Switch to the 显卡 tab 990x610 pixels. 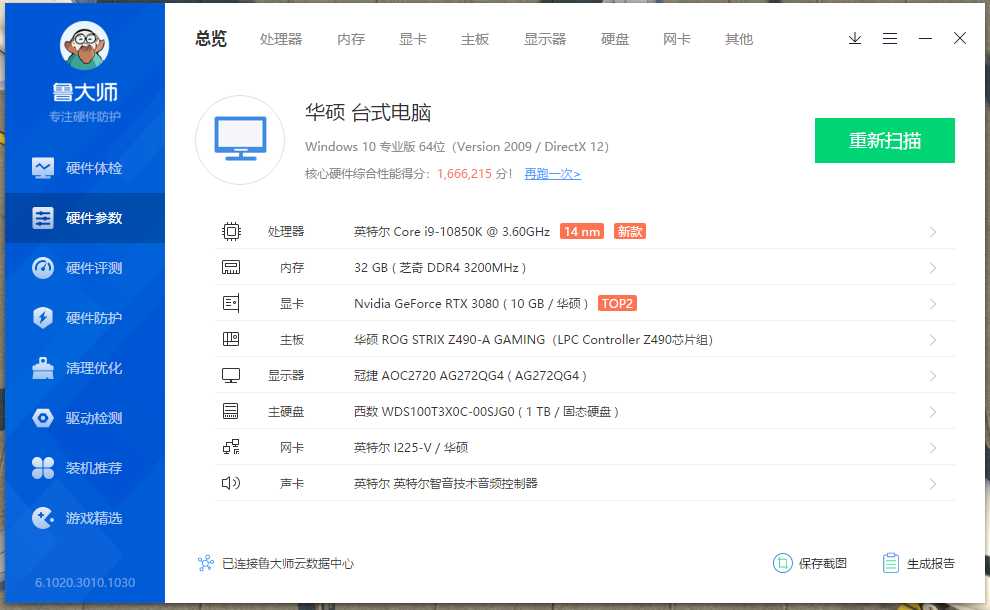[x=413, y=39]
